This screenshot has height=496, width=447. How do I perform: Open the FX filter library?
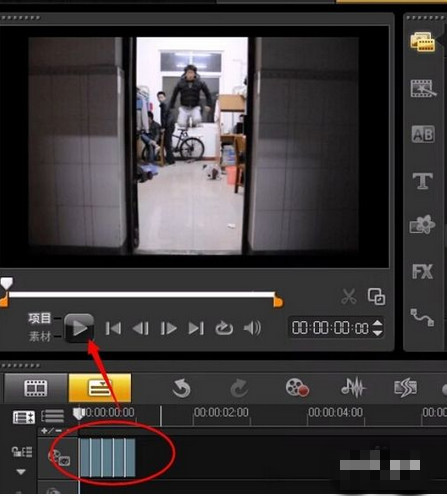[x=423, y=272]
